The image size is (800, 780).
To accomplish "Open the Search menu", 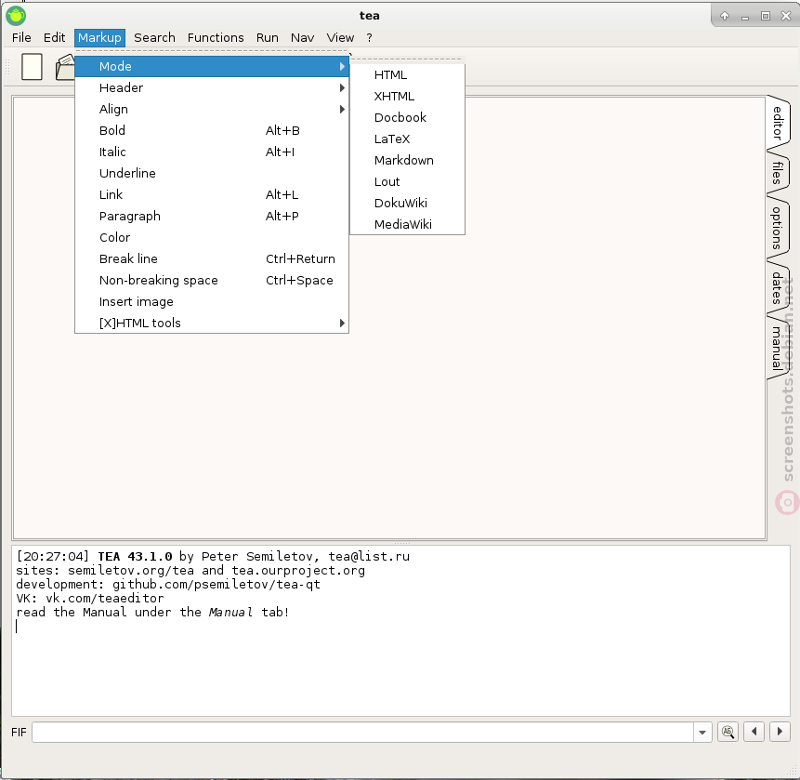I will click(155, 38).
